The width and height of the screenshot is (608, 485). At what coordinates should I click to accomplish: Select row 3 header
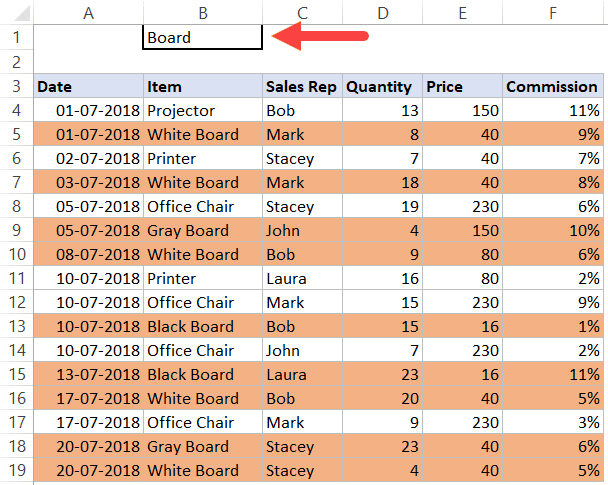(x=16, y=86)
